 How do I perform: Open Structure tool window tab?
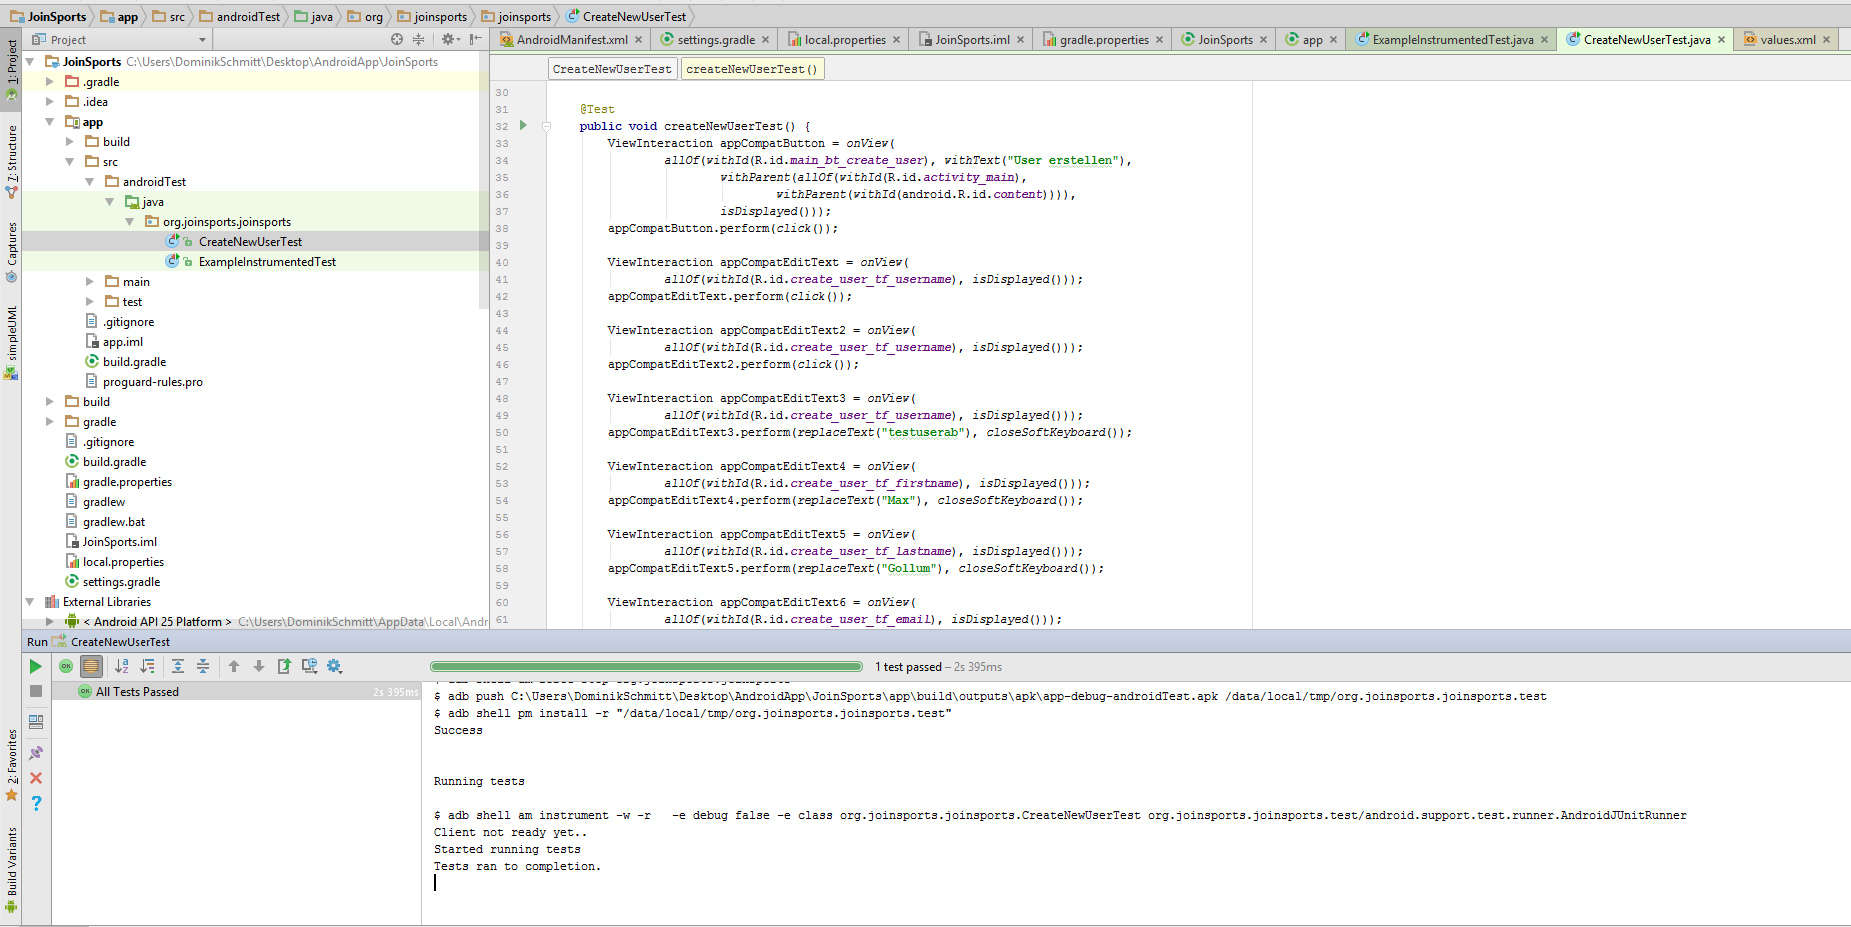point(12,160)
